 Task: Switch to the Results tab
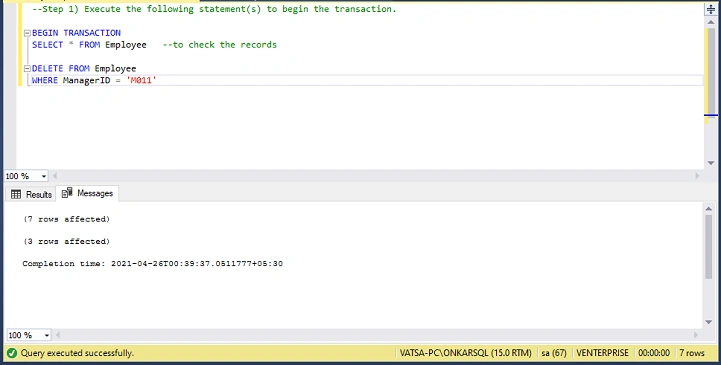(31, 194)
